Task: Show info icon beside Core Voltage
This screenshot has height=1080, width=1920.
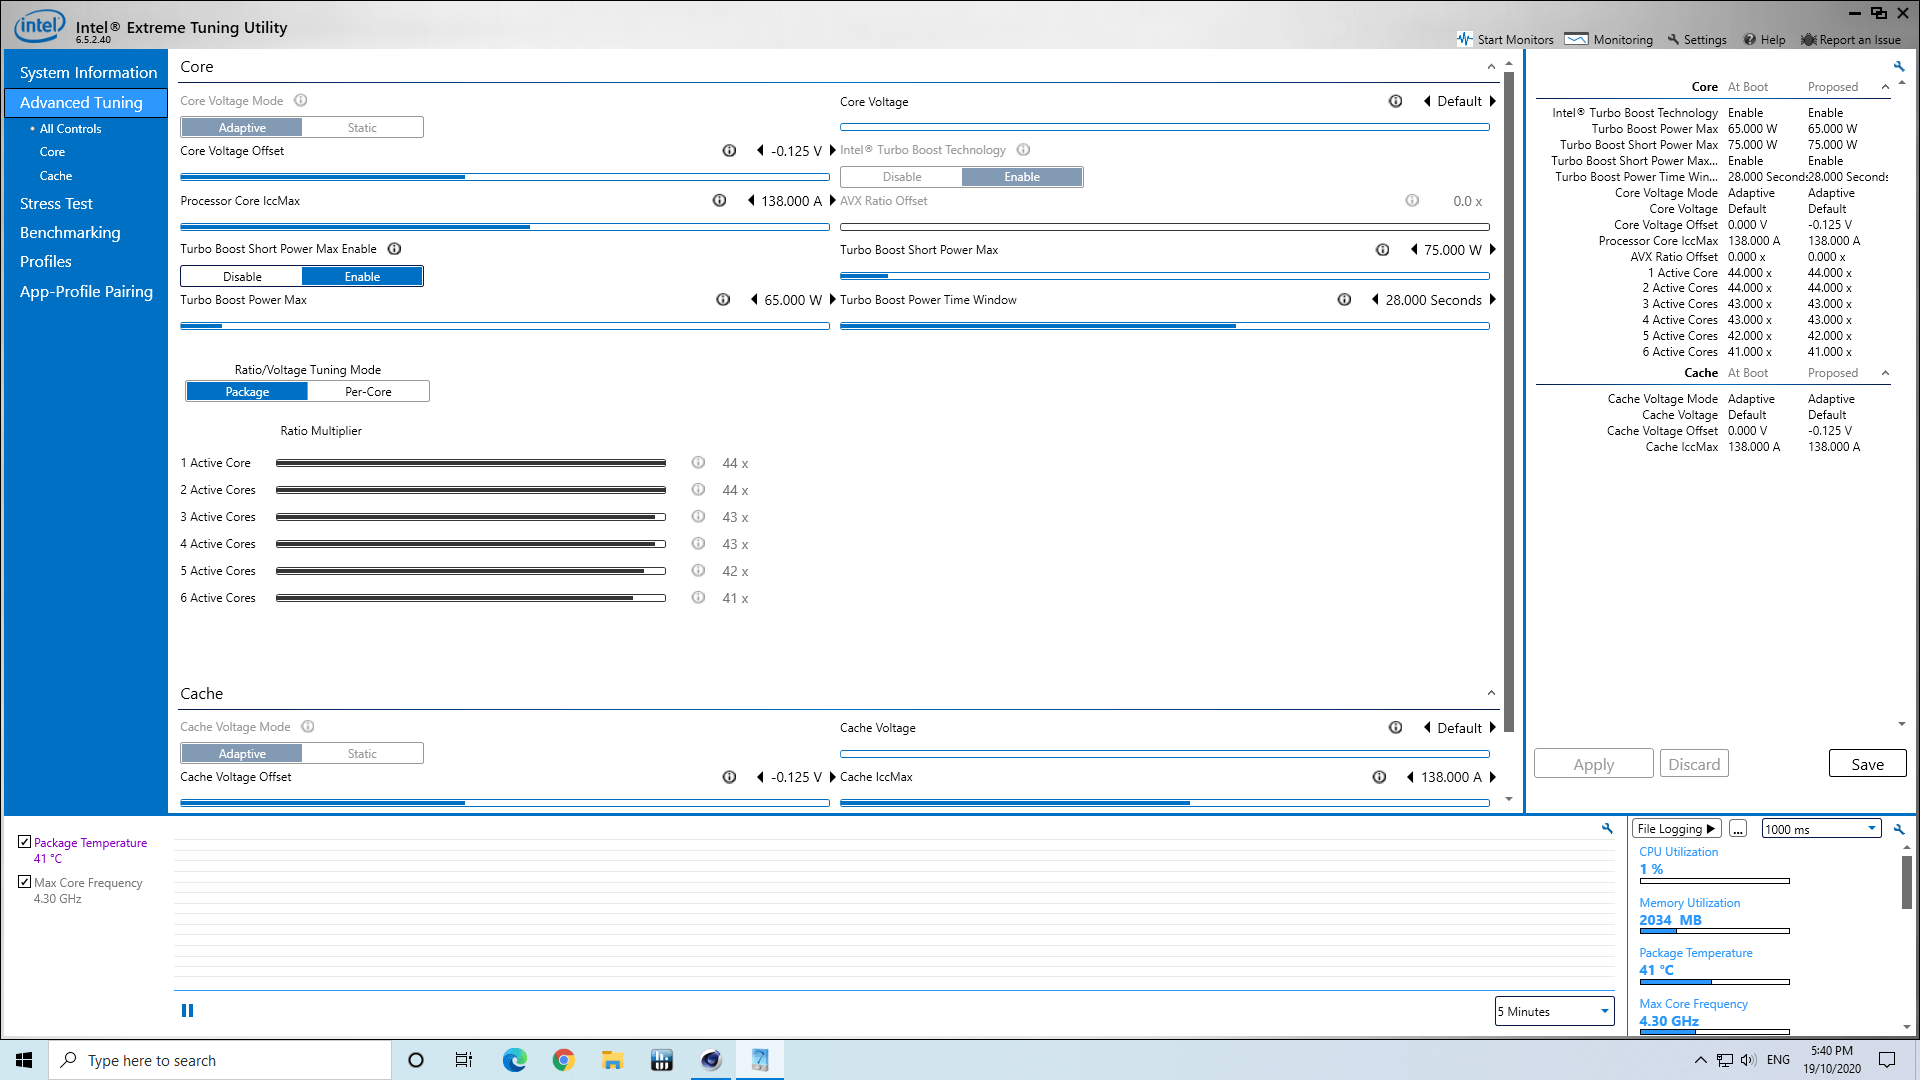Action: [1396, 102]
